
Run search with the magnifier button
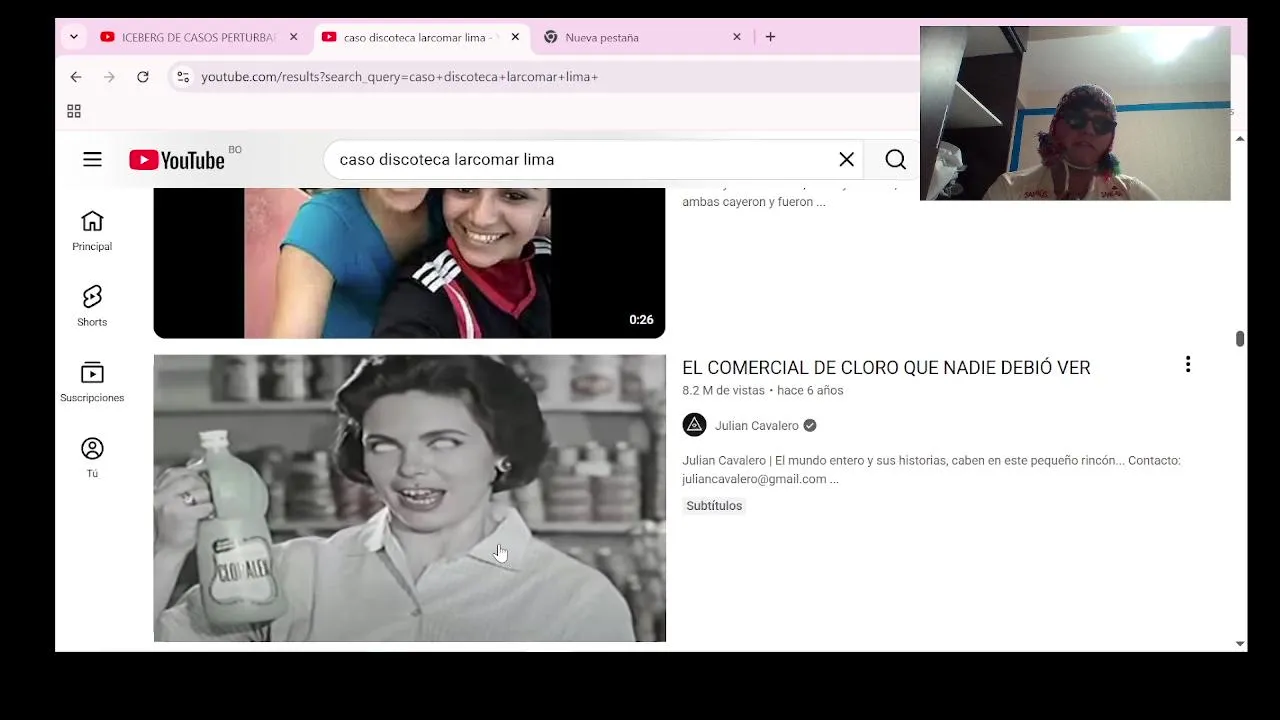(896, 159)
